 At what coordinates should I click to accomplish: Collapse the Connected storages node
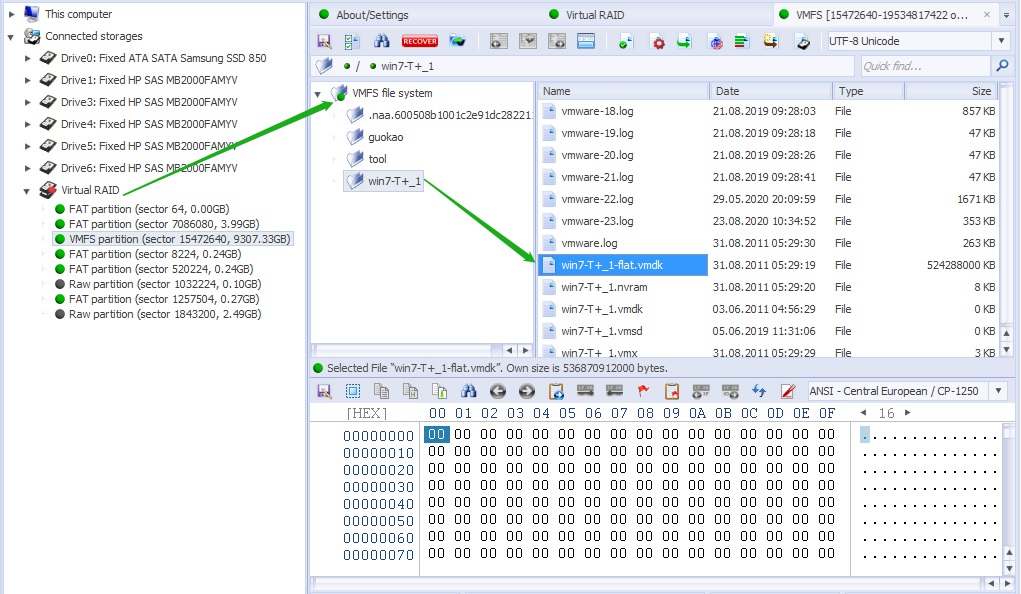pyautogui.click(x=11, y=37)
